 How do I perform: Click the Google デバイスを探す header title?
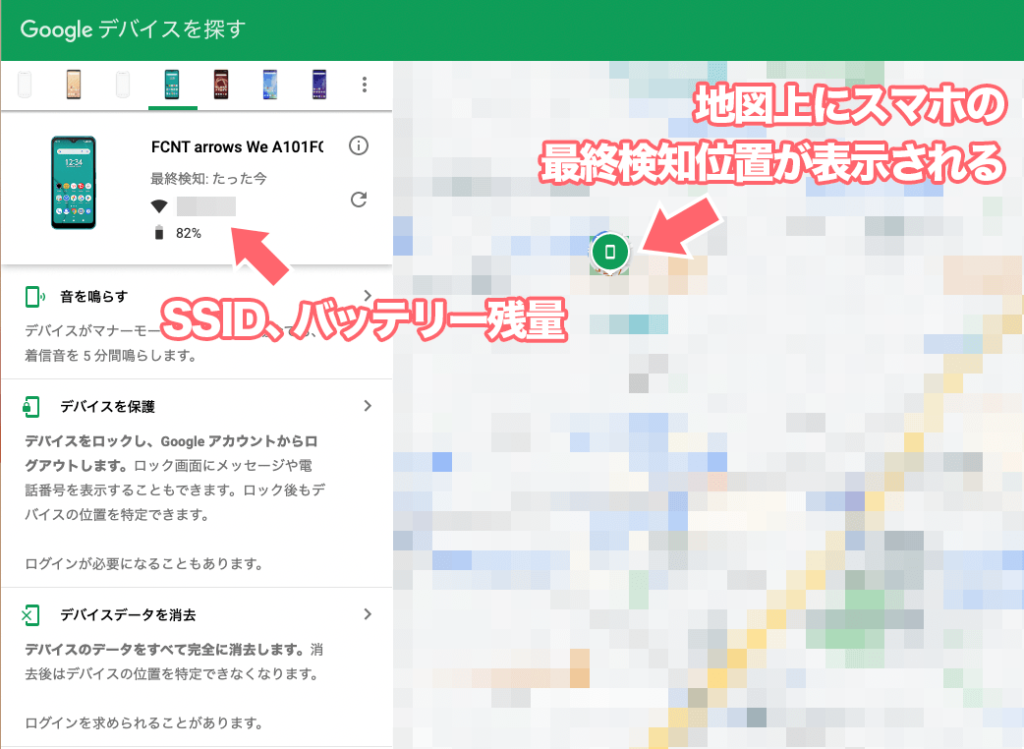(133, 29)
